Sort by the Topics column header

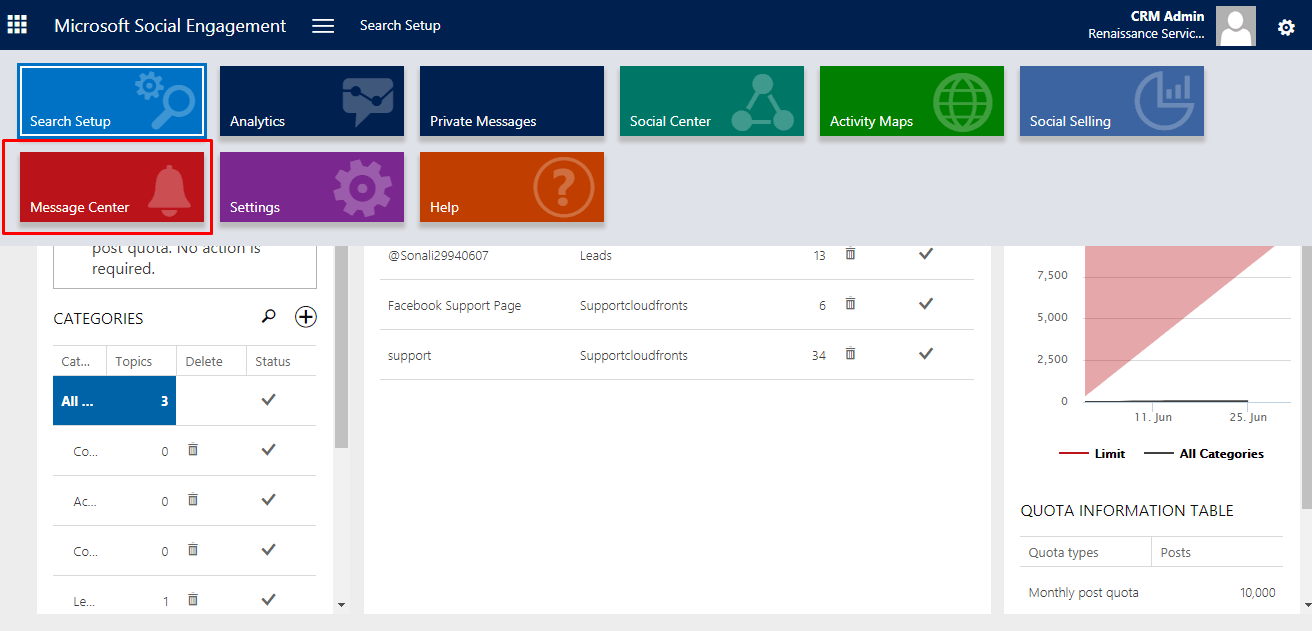click(141, 361)
